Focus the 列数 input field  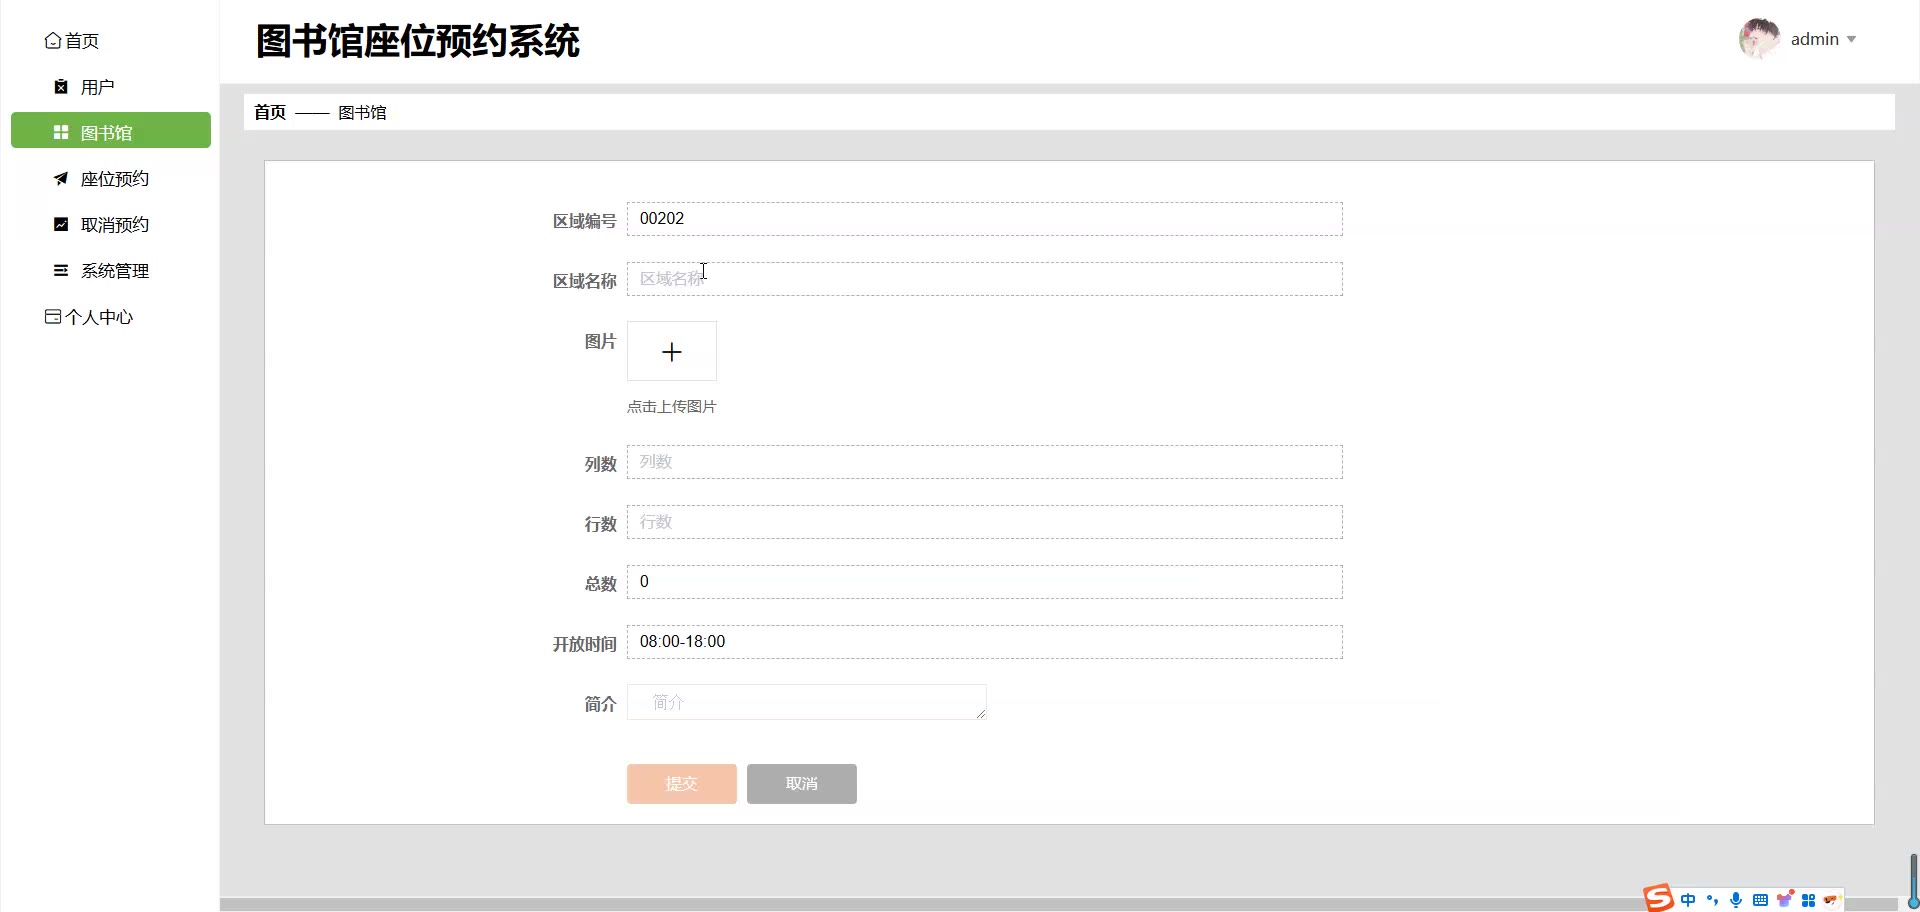coord(985,462)
